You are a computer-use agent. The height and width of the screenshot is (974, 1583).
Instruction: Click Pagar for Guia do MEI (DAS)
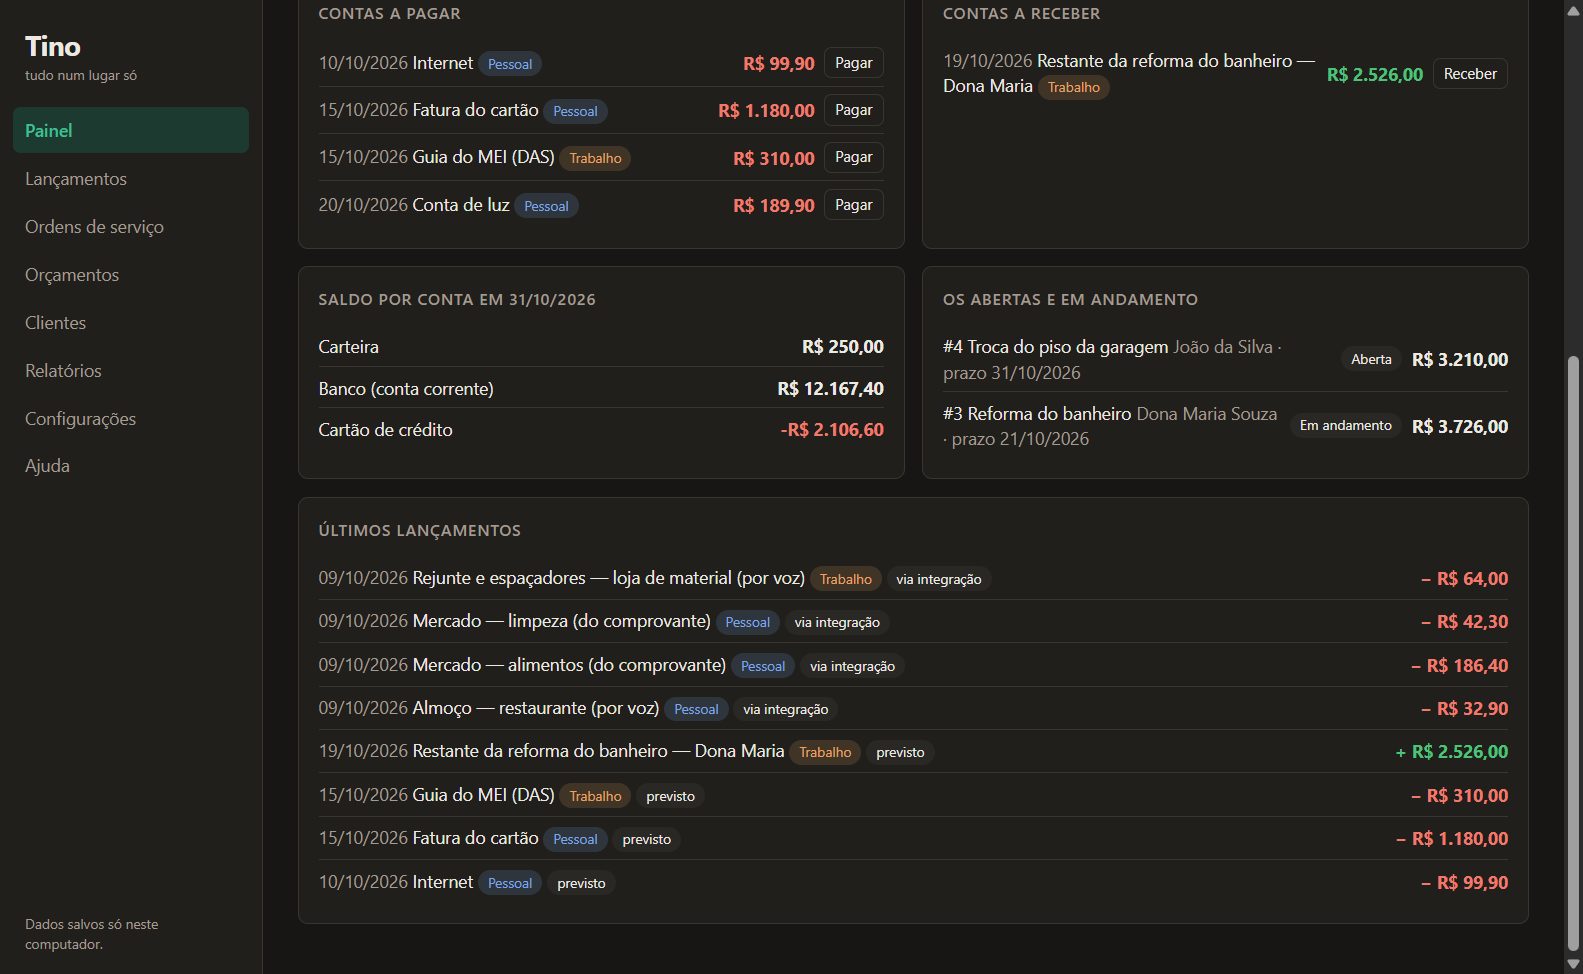tap(853, 157)
